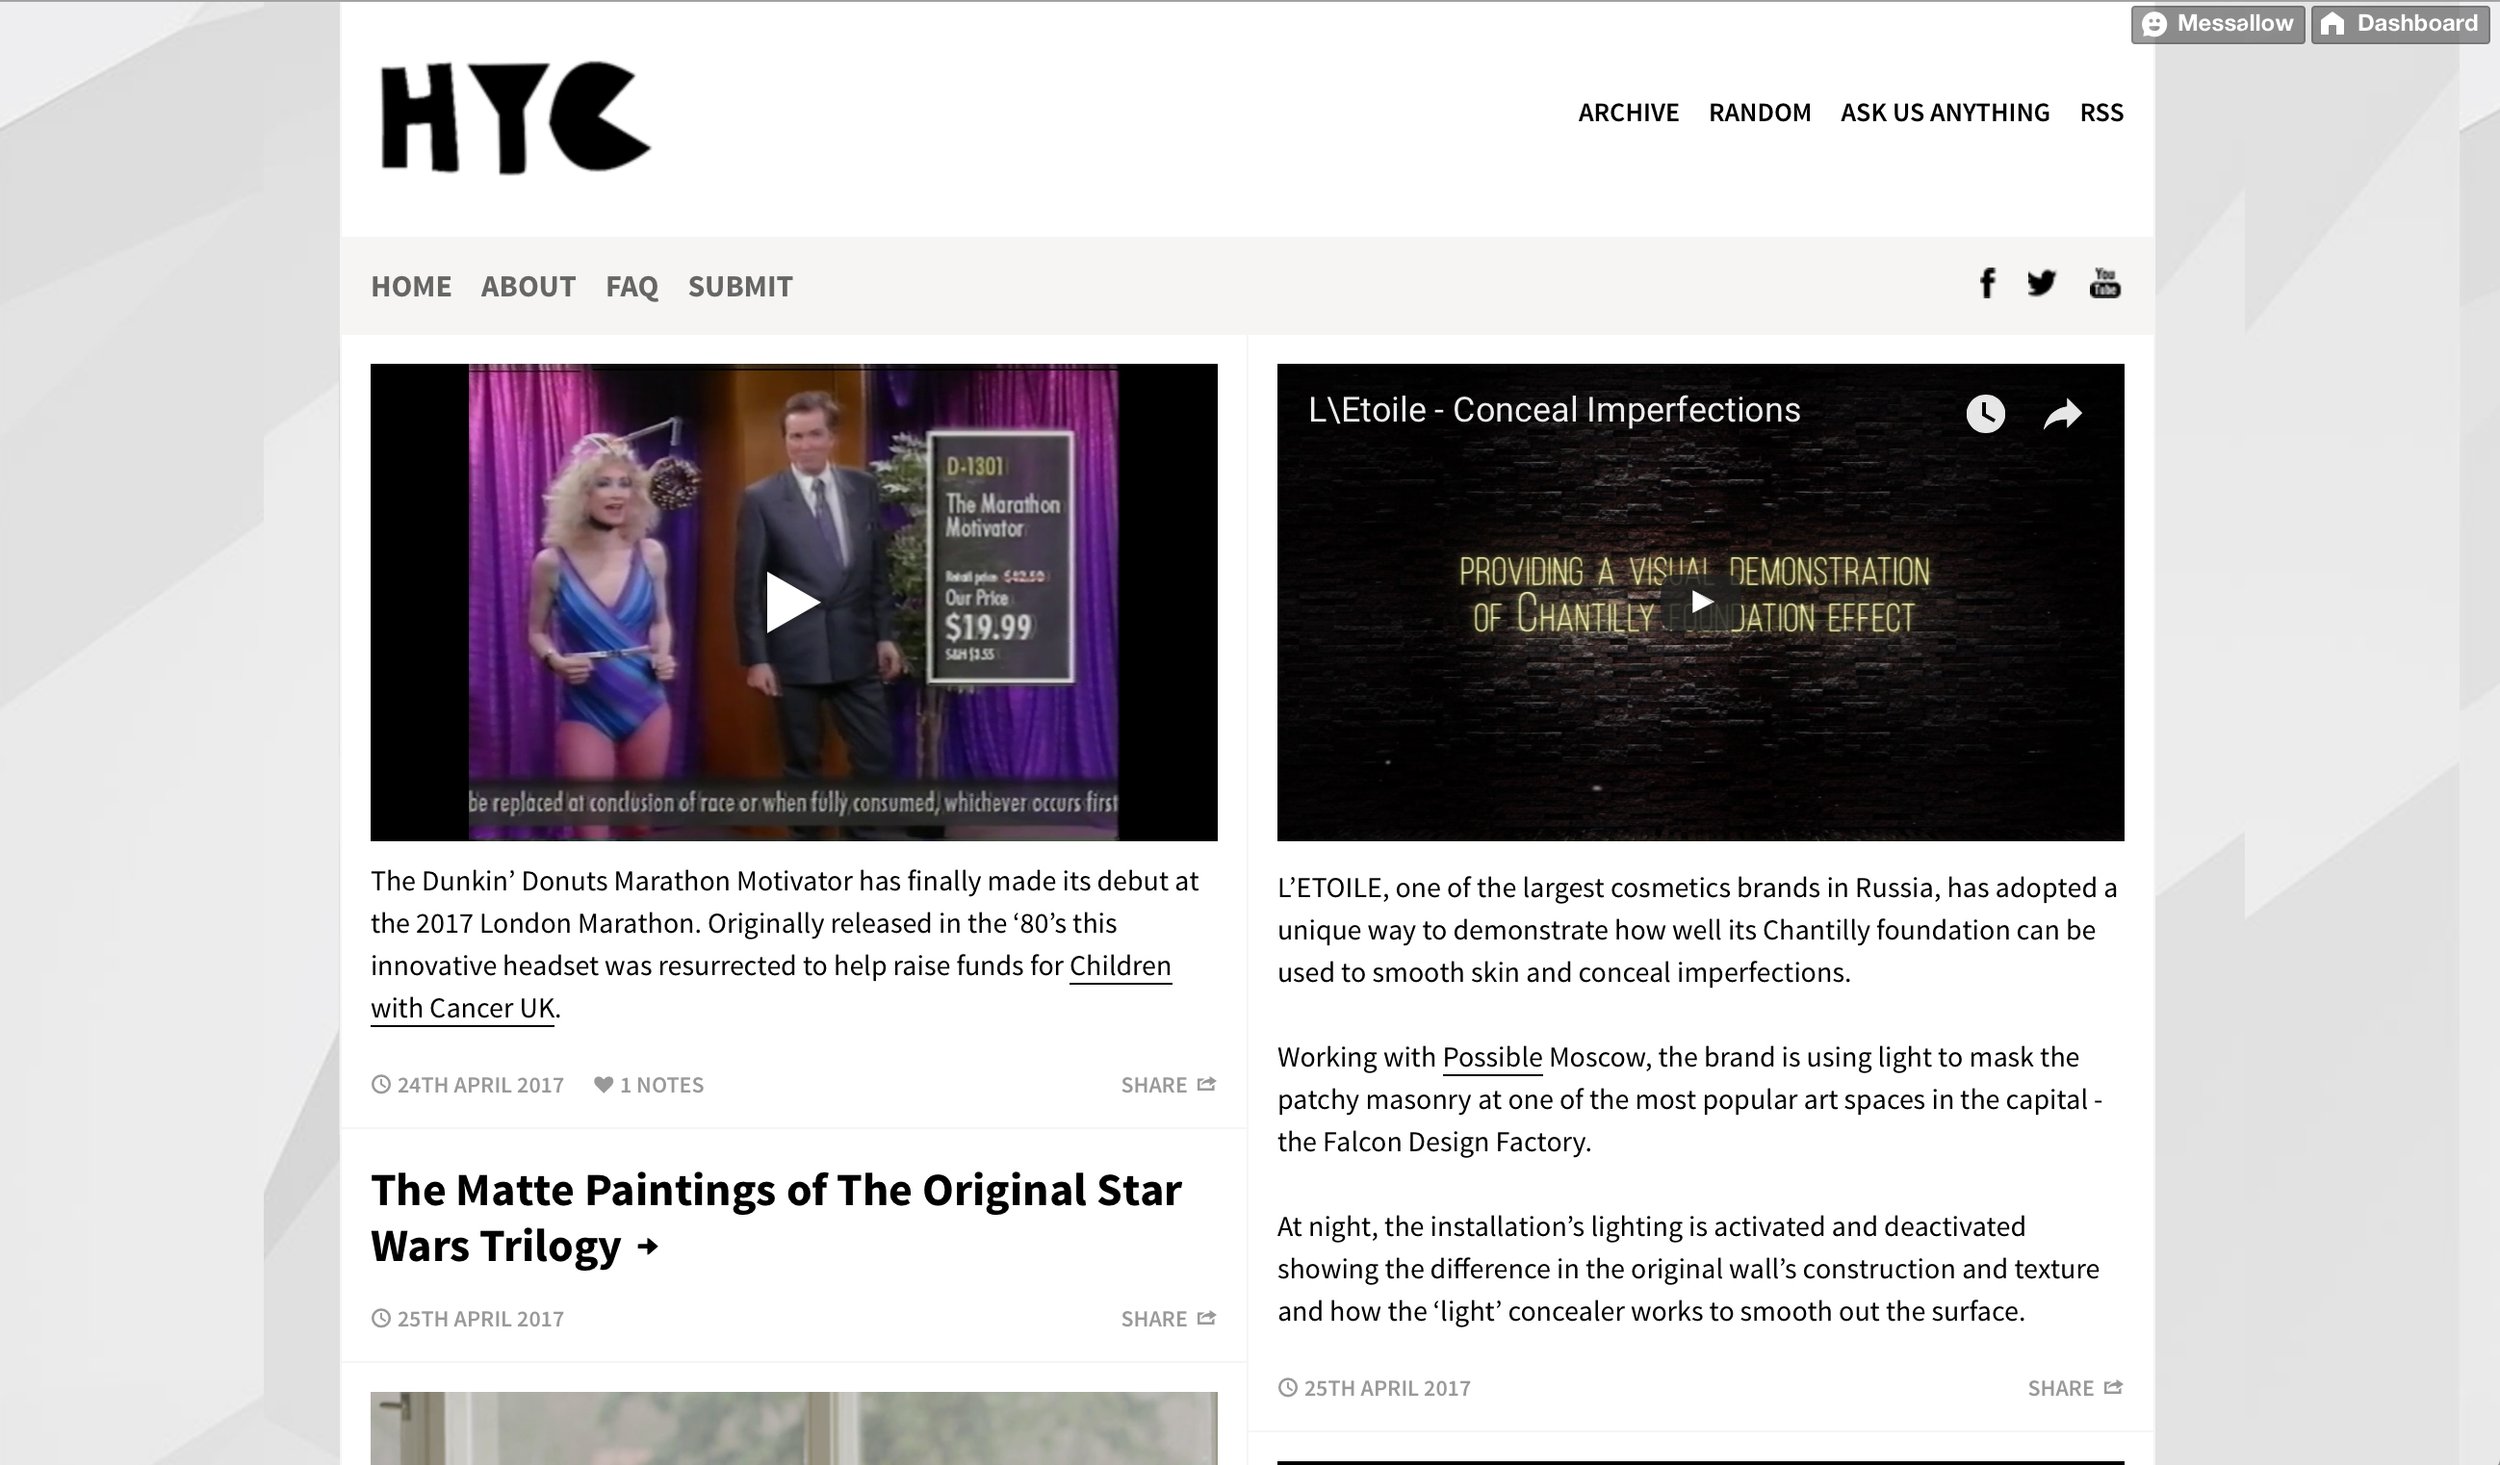
Task: Open the Twitter bird icon
Action: coord(2041,284)
